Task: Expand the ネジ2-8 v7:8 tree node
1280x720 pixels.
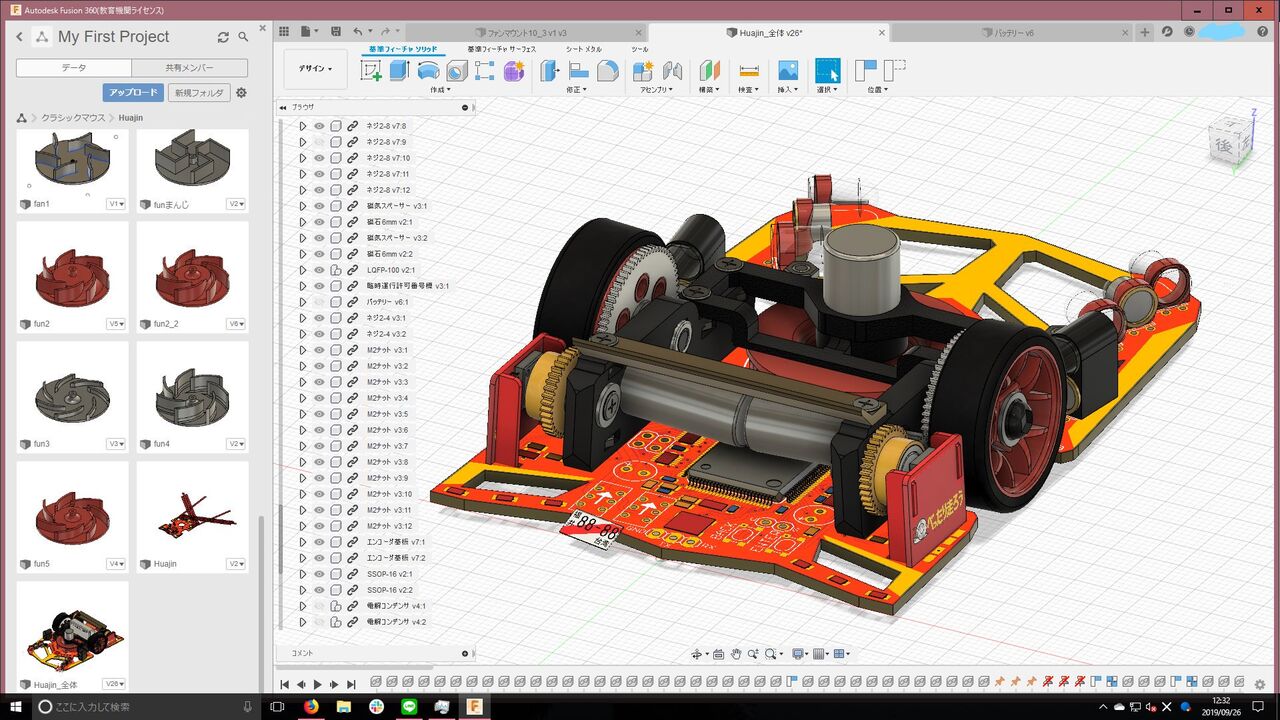Action: [302, 126]
